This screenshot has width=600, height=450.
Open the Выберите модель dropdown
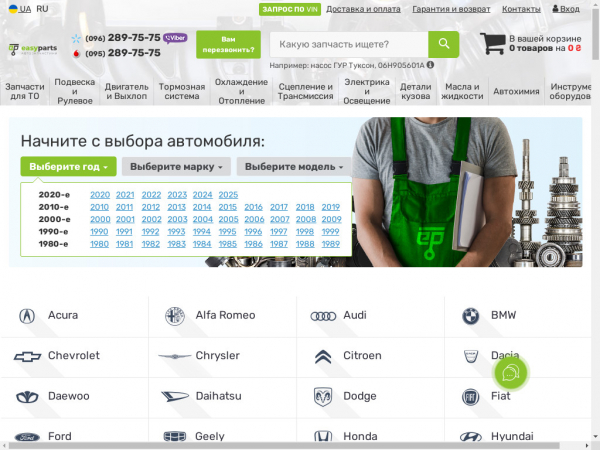click(294, 166)
